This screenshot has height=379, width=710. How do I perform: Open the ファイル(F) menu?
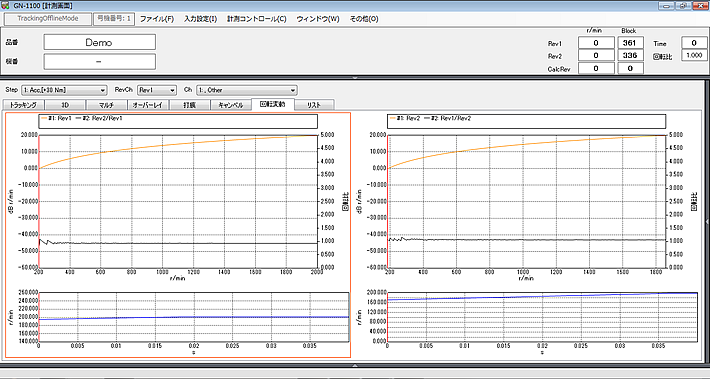pyautogui.click(x=157, y=19)
